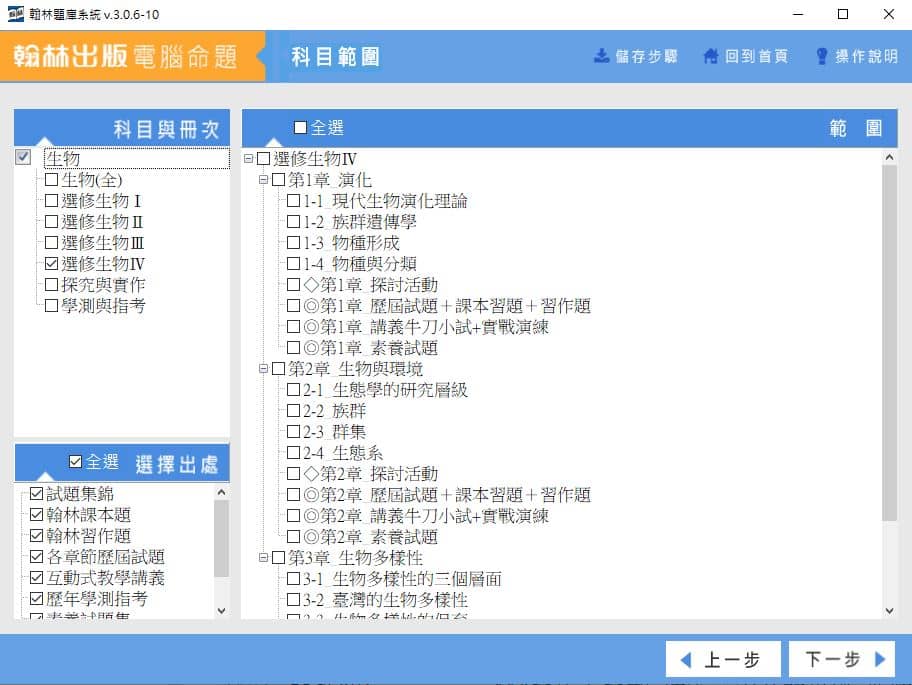This screenshot has height=685, width=912.
Task: Collapse the 第3章_生物多樣性 tree node
Action: tap(263, 558)
